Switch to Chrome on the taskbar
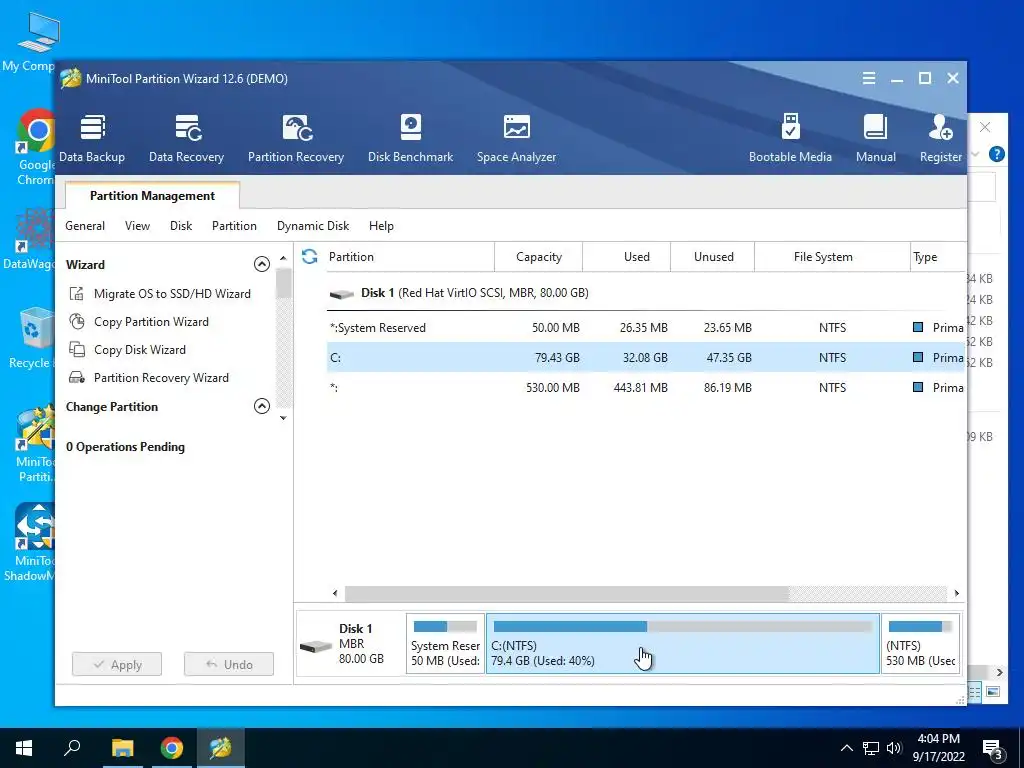This screenshot has height=768, width=1024. click(x=172, y=748)
